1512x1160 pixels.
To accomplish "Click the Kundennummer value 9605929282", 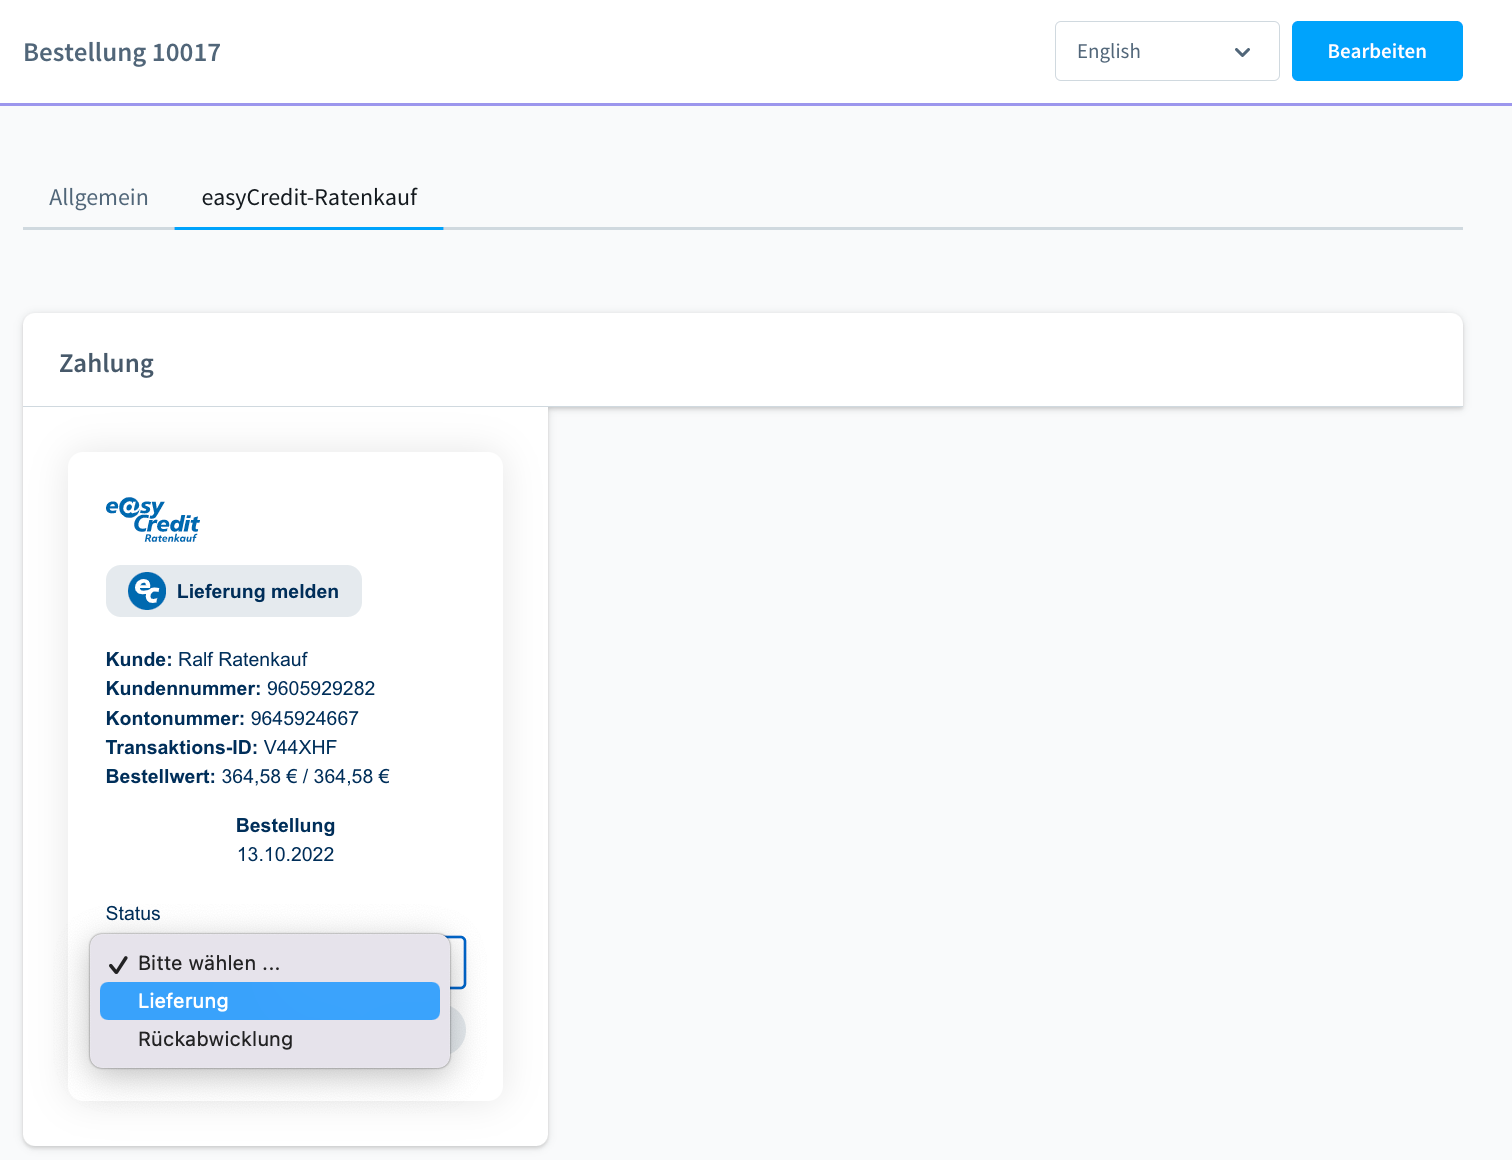I will tap(321, 688).
